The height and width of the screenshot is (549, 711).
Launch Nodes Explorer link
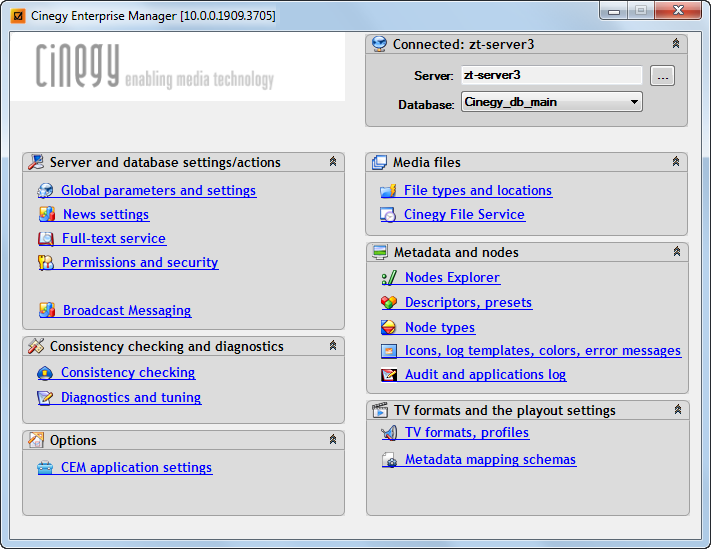[452, 277]
